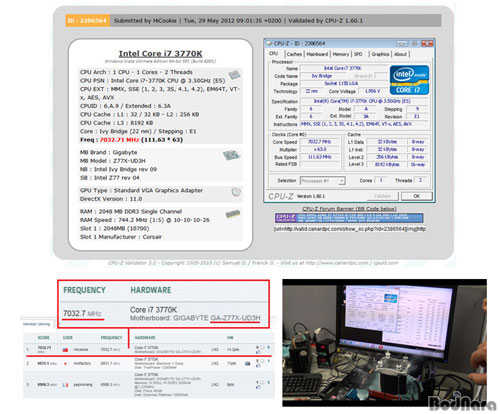Click the OK button in CPU-Z
Viewport: 500px width, 414px height.
(416, 196)
